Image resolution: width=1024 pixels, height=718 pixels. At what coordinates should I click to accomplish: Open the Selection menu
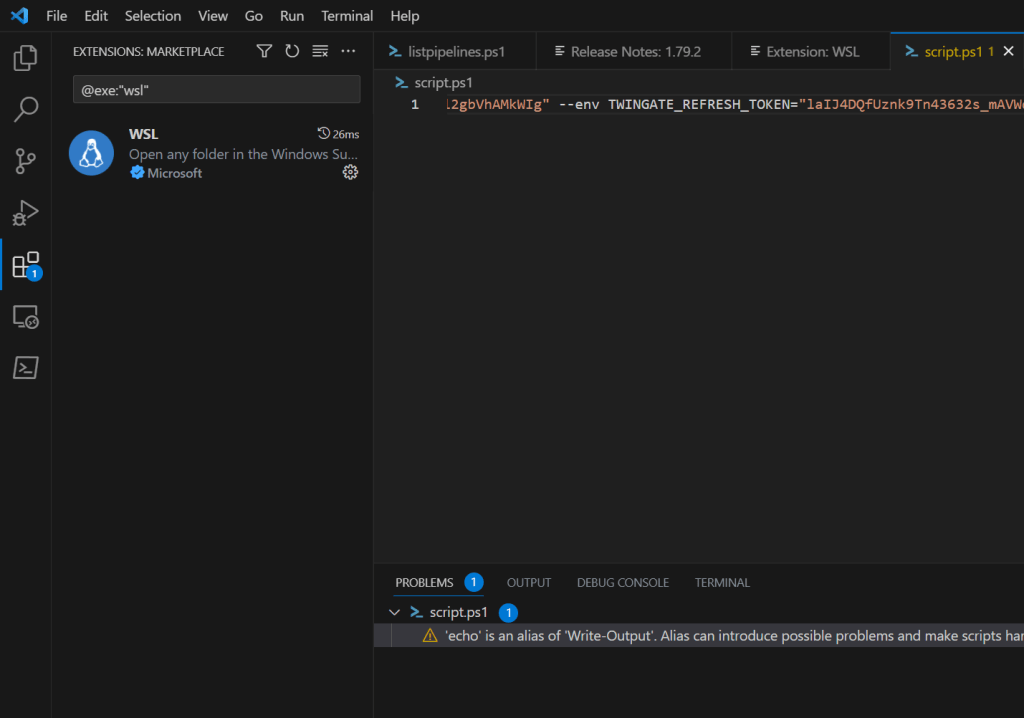coord(153,16)
